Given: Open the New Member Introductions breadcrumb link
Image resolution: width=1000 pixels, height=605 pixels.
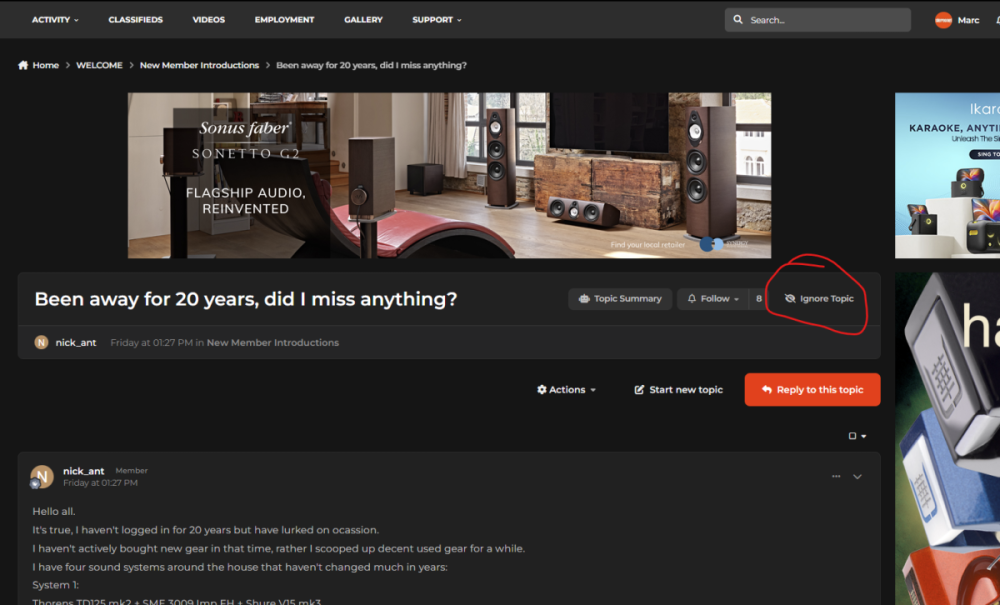Looking at the screenshot, I should point(198,65).
